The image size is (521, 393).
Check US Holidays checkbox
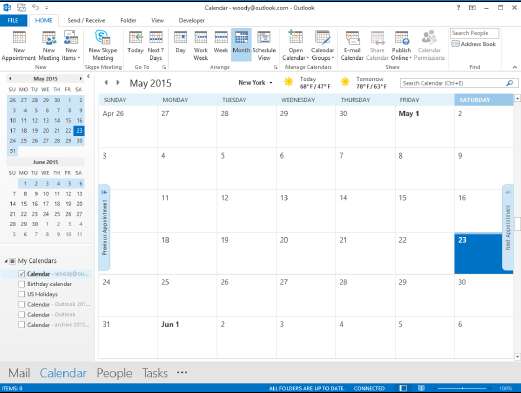point(22,294)
